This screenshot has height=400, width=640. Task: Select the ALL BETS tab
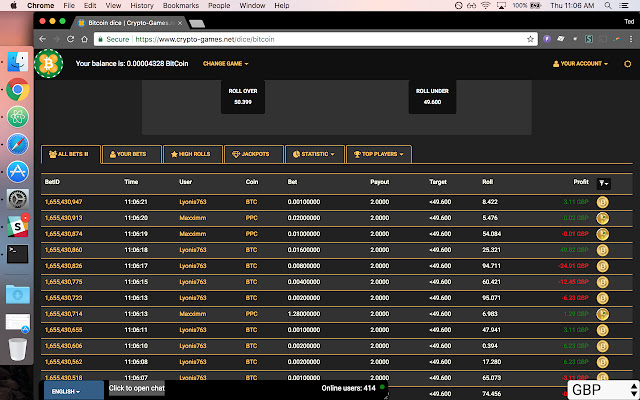click(x=71, y=154)
